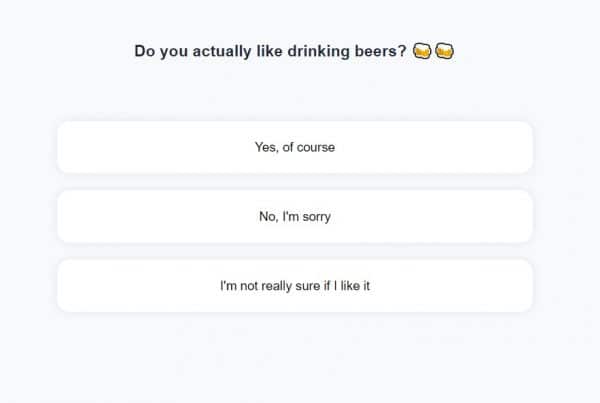Click the "Do you" text starting the question
The width and height of the screenshot is (600, 403).
coord(157,51)
